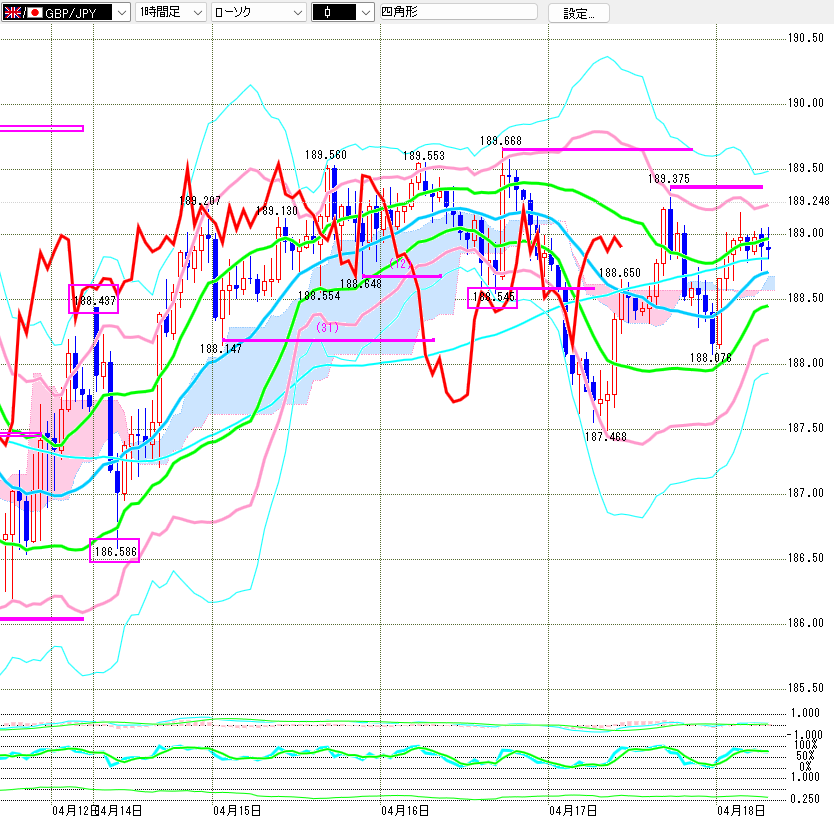
Task: Click the Japan flag icon
Action: click(x=34, y=13)
